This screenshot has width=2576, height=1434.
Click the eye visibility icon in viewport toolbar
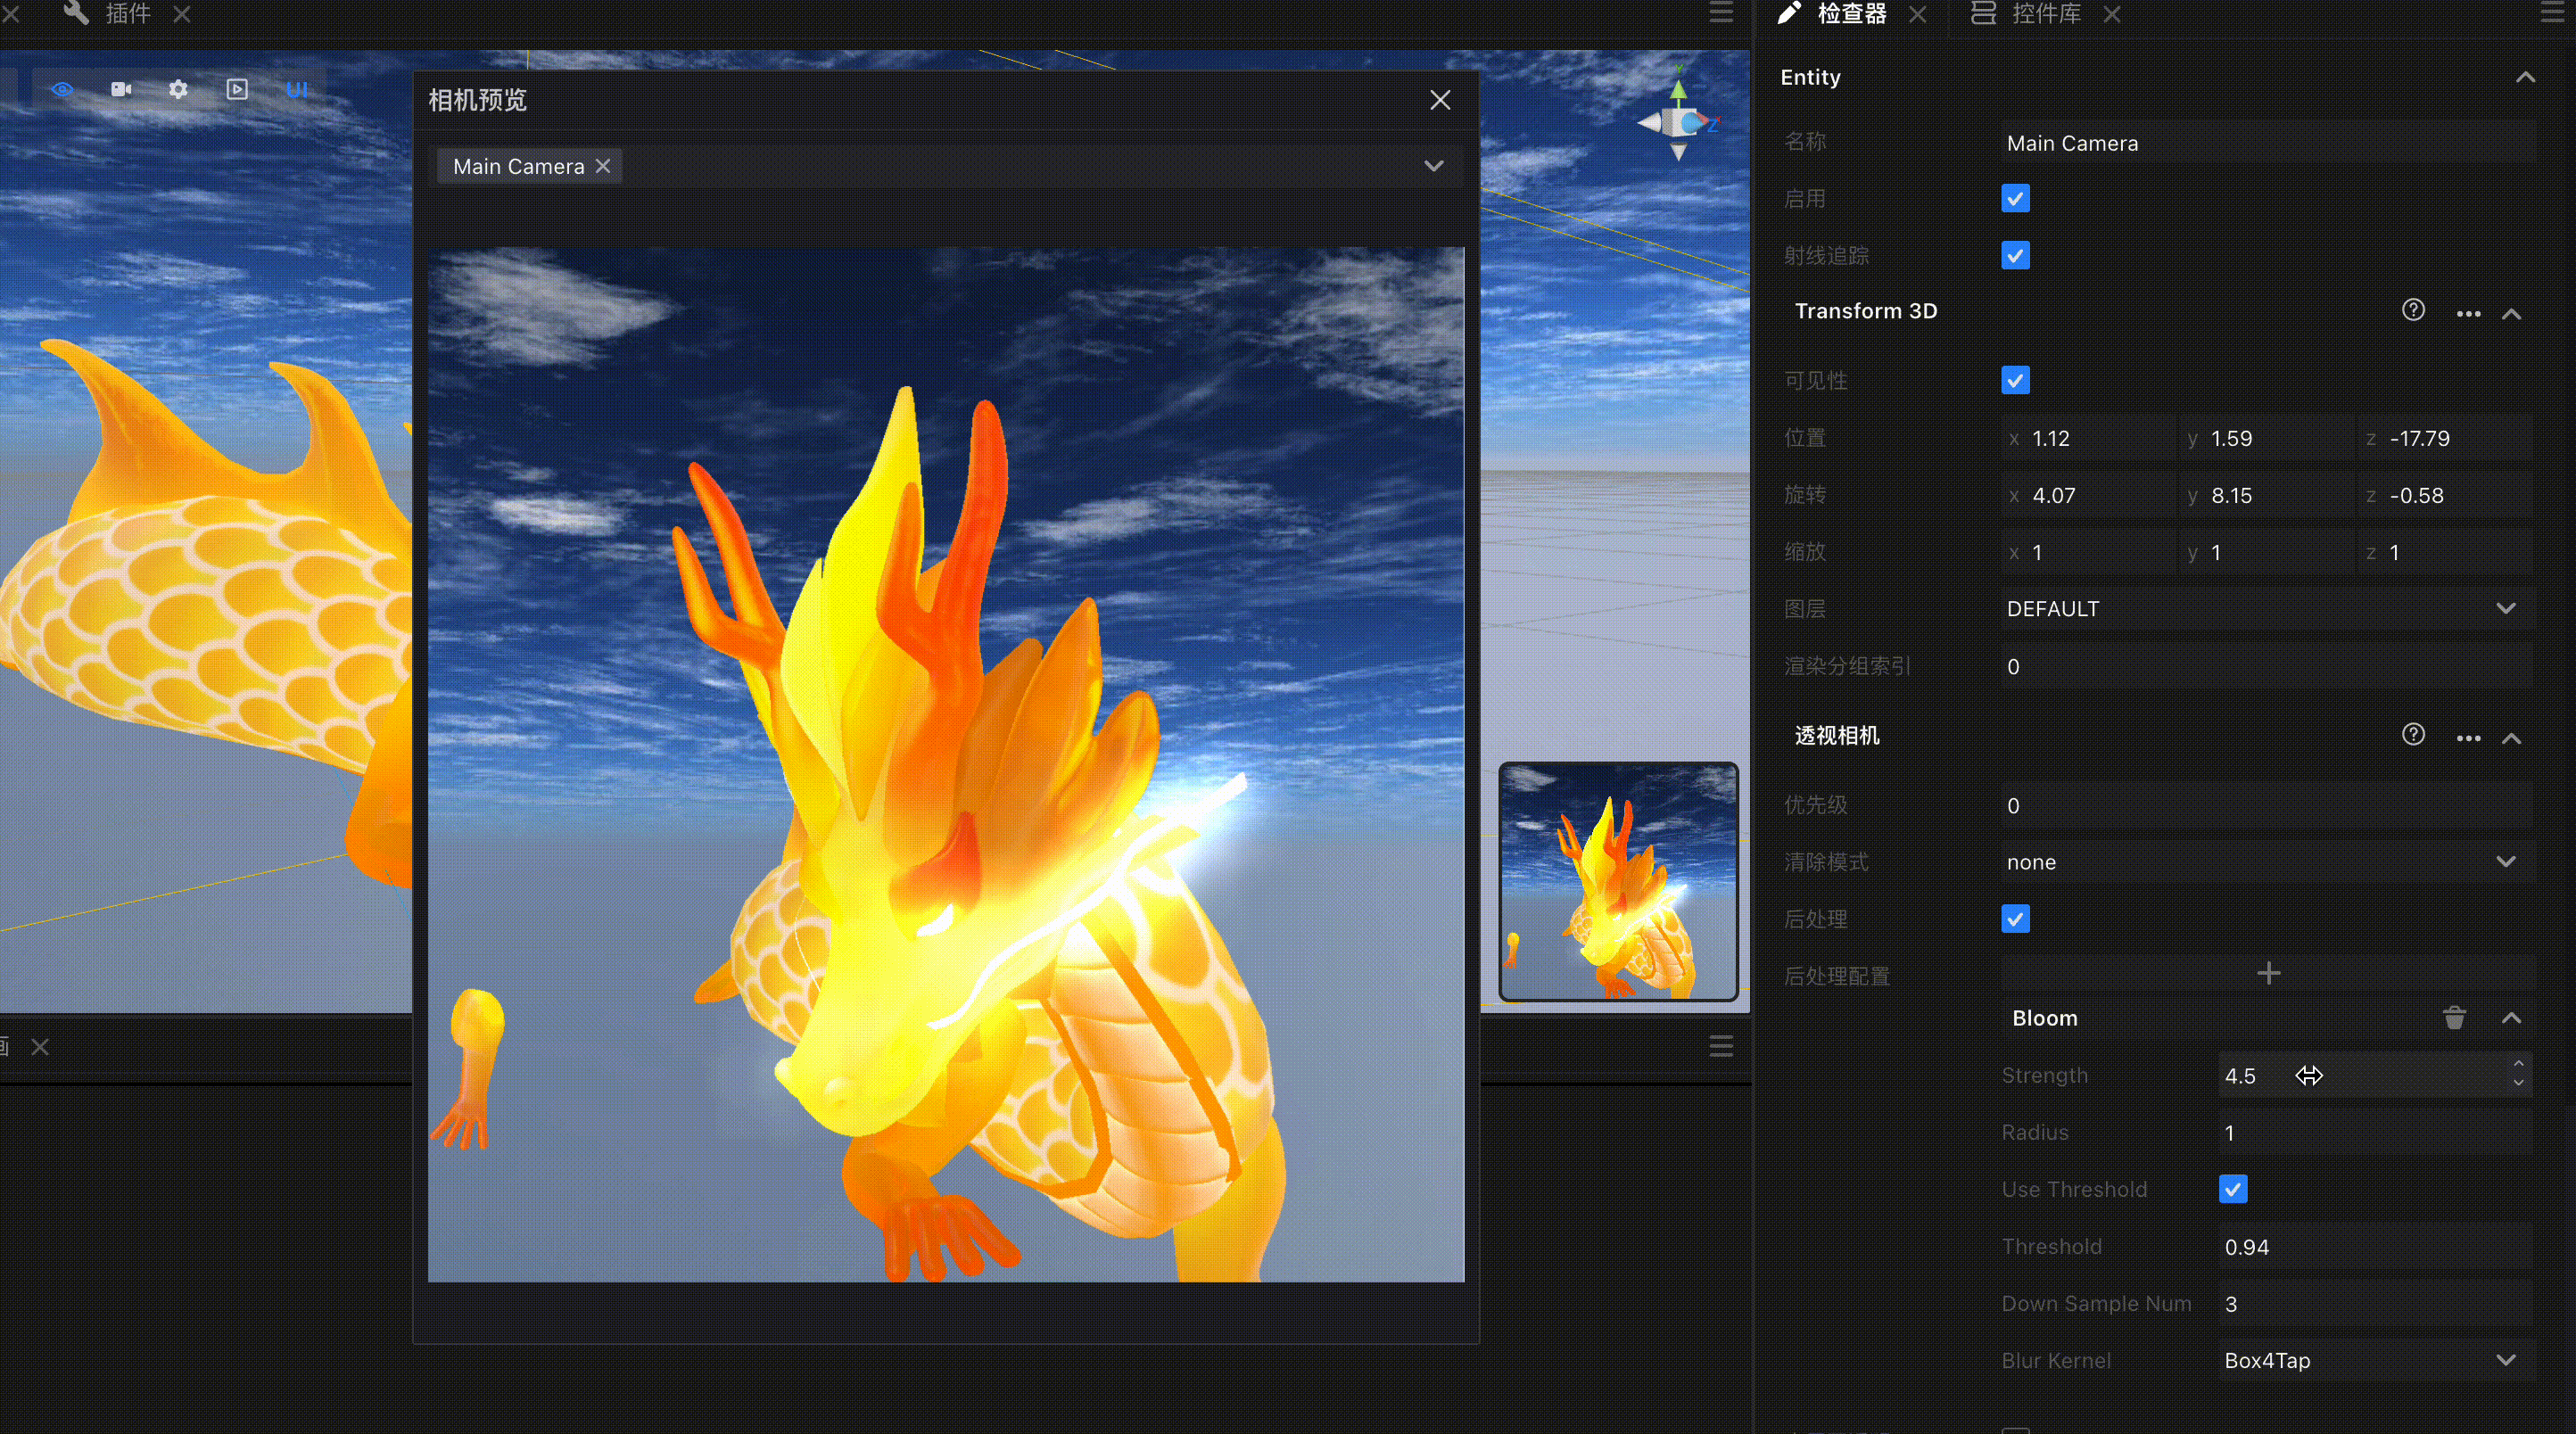(62, 89)
